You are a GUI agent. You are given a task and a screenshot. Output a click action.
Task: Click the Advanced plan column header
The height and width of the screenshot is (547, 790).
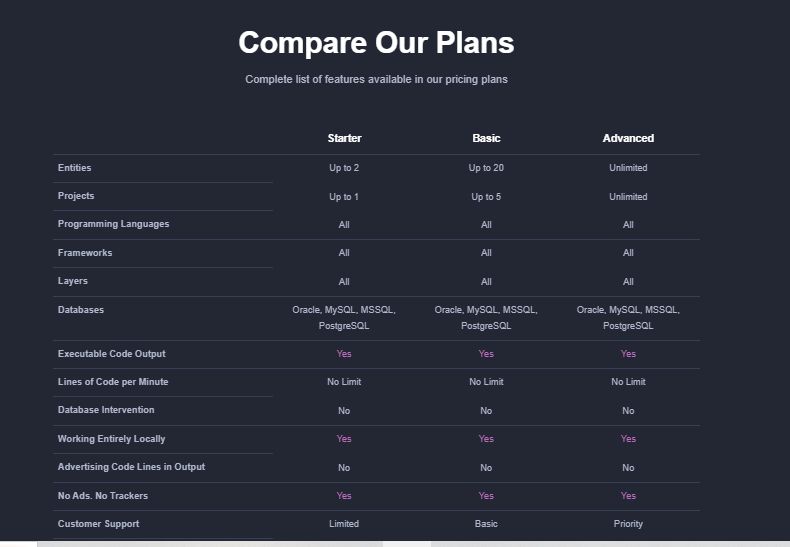628,138
